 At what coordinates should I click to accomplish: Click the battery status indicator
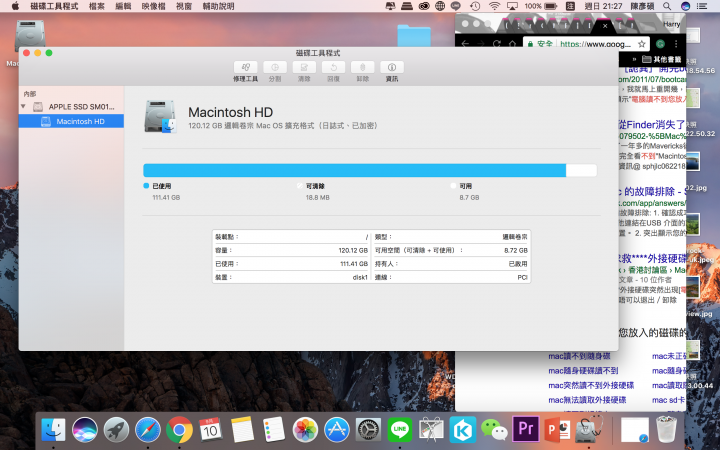coord(551,6)
